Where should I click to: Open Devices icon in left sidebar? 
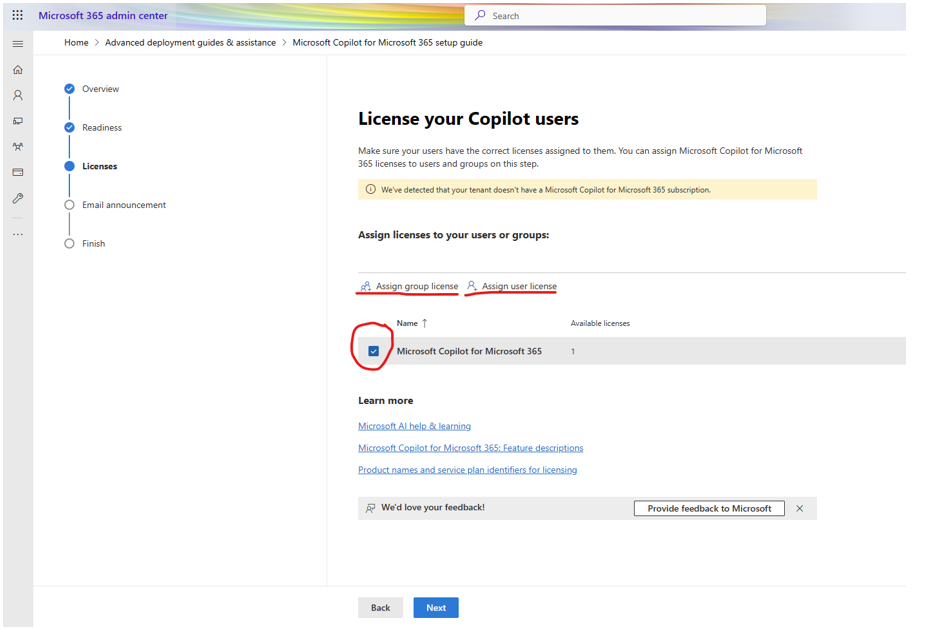coord(17,121)
